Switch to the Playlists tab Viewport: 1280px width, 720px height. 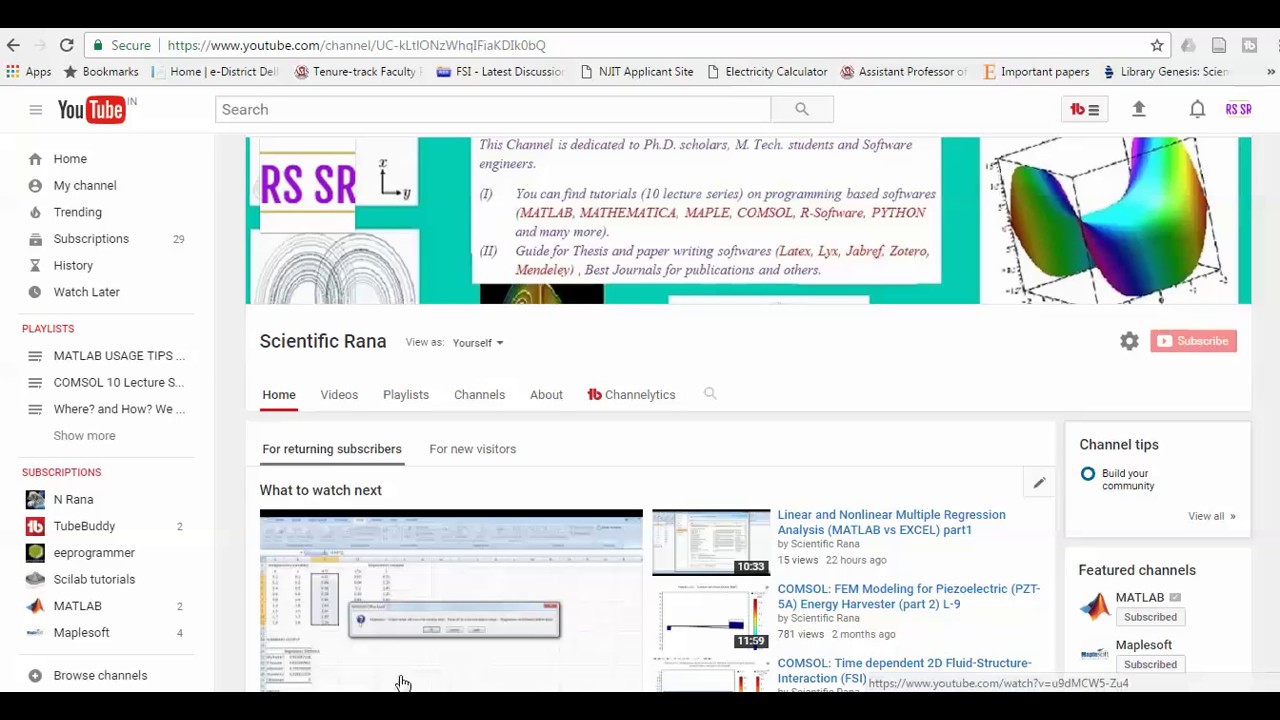(x=406, y=395)
